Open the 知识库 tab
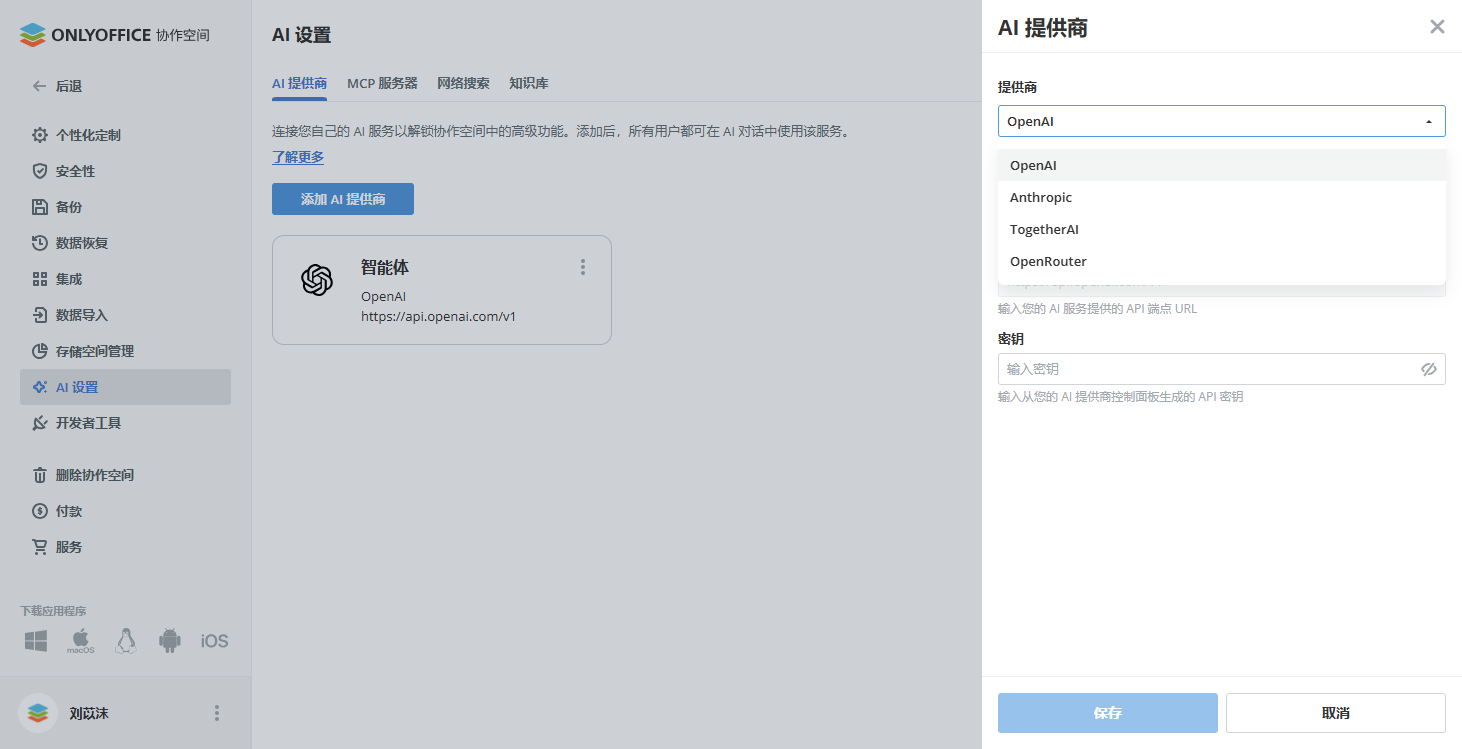 [x=528, y=83]
